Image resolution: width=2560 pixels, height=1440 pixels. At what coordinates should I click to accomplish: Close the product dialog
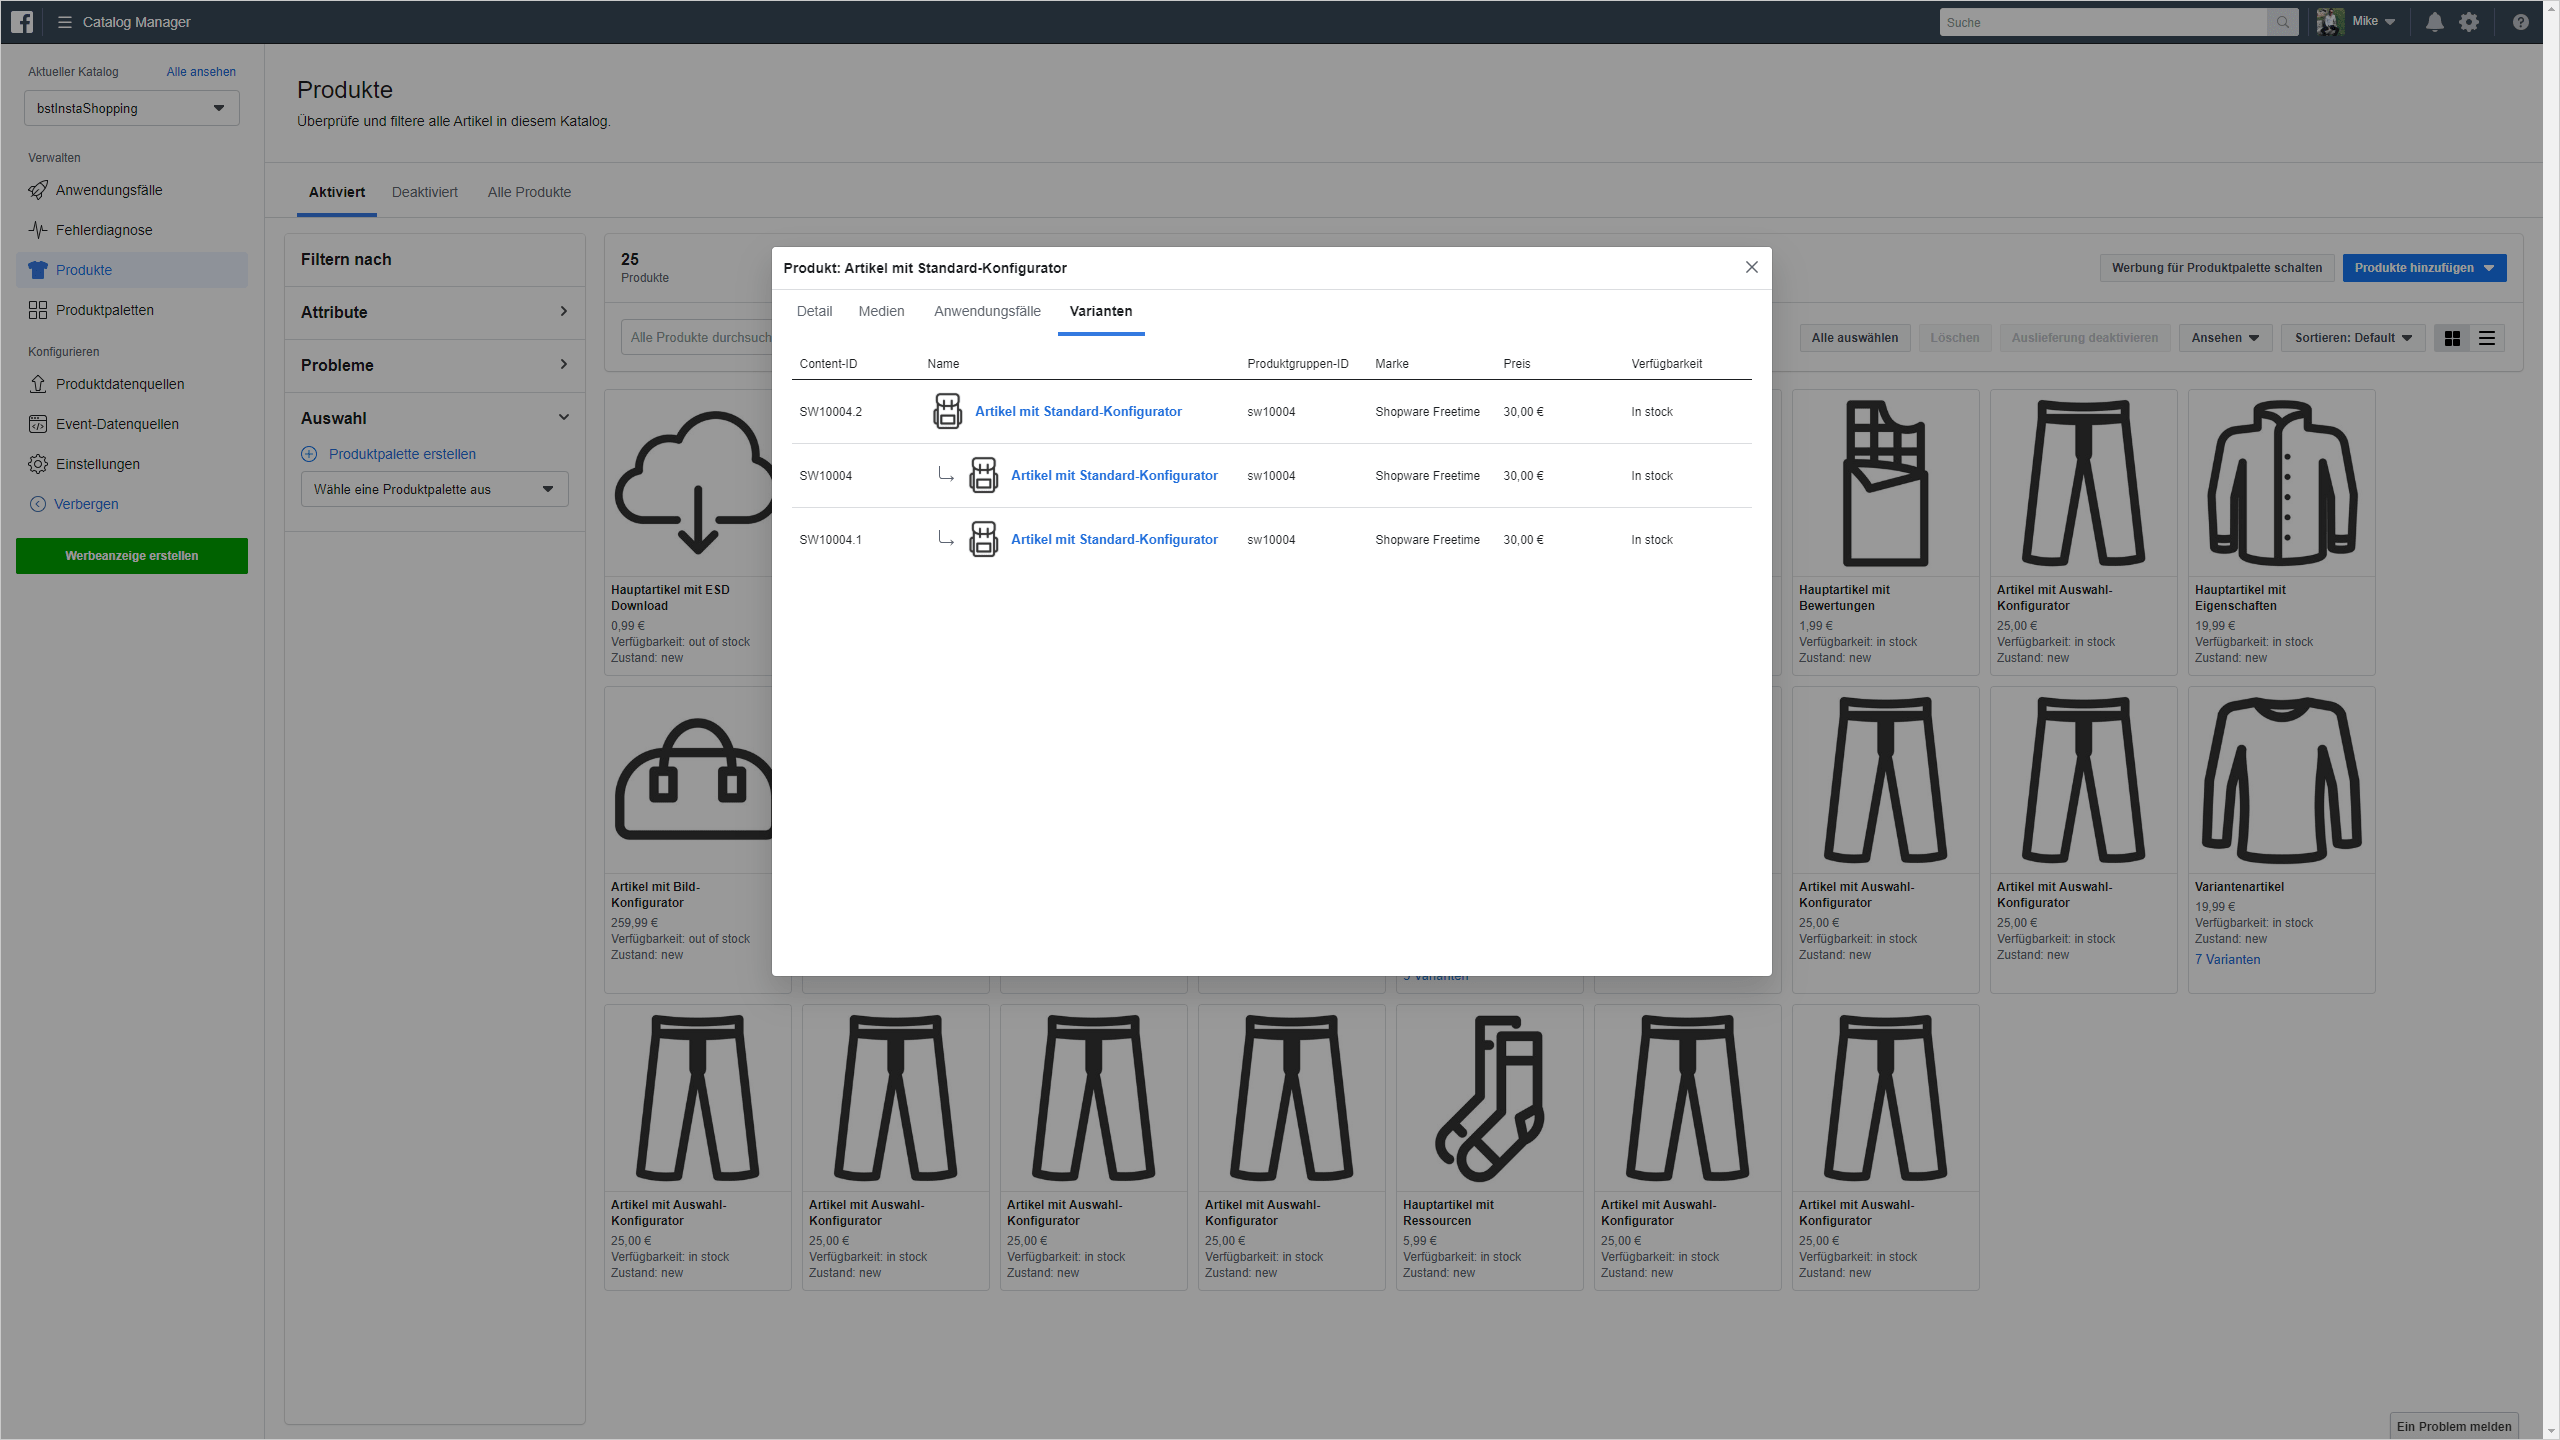click(x=1751, y=267)
